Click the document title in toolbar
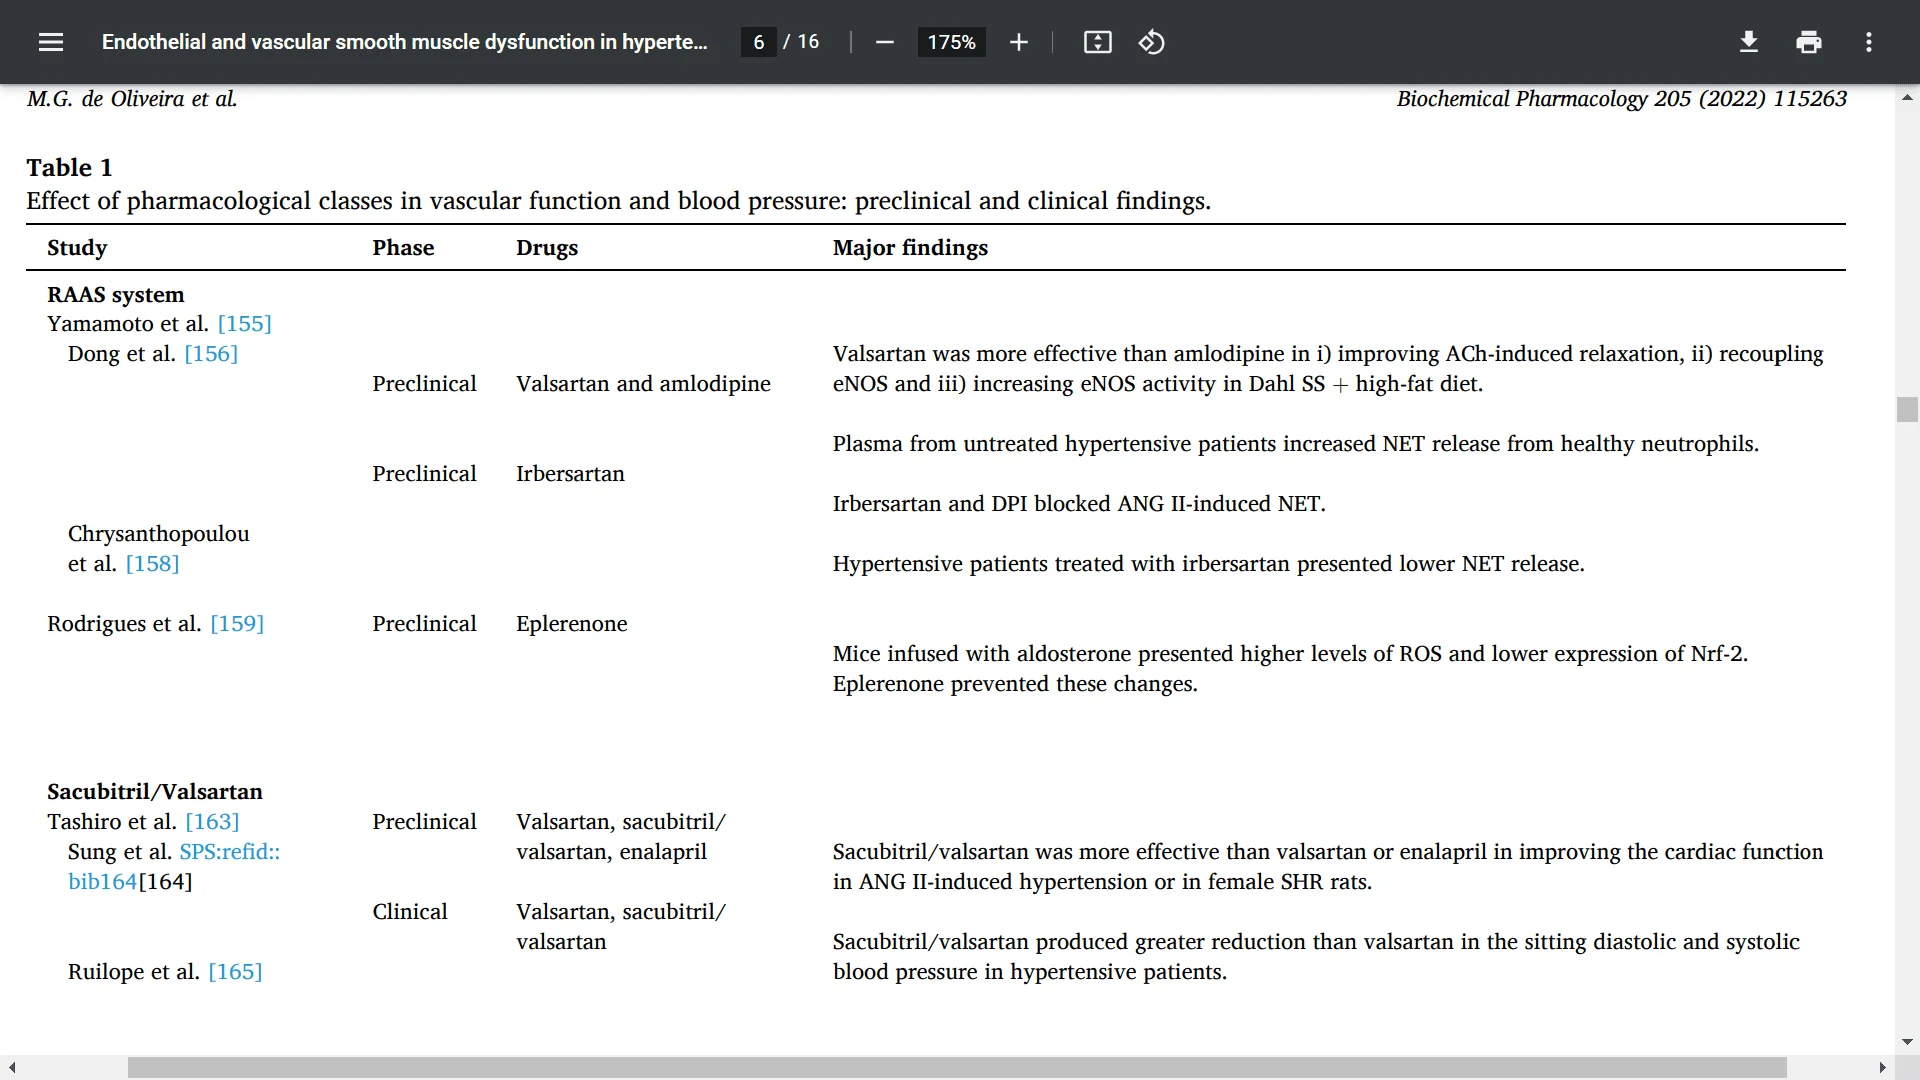Image resolution: width=1920 pixels, height=1080 pixels. click(x=404, y=42)
